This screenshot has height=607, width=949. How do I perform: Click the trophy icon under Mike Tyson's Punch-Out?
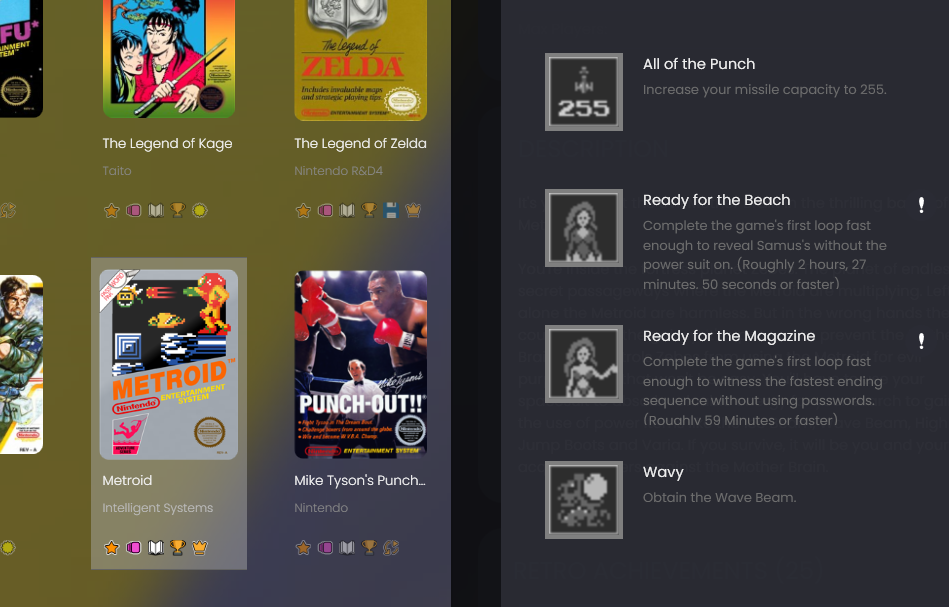pos(369,548)
